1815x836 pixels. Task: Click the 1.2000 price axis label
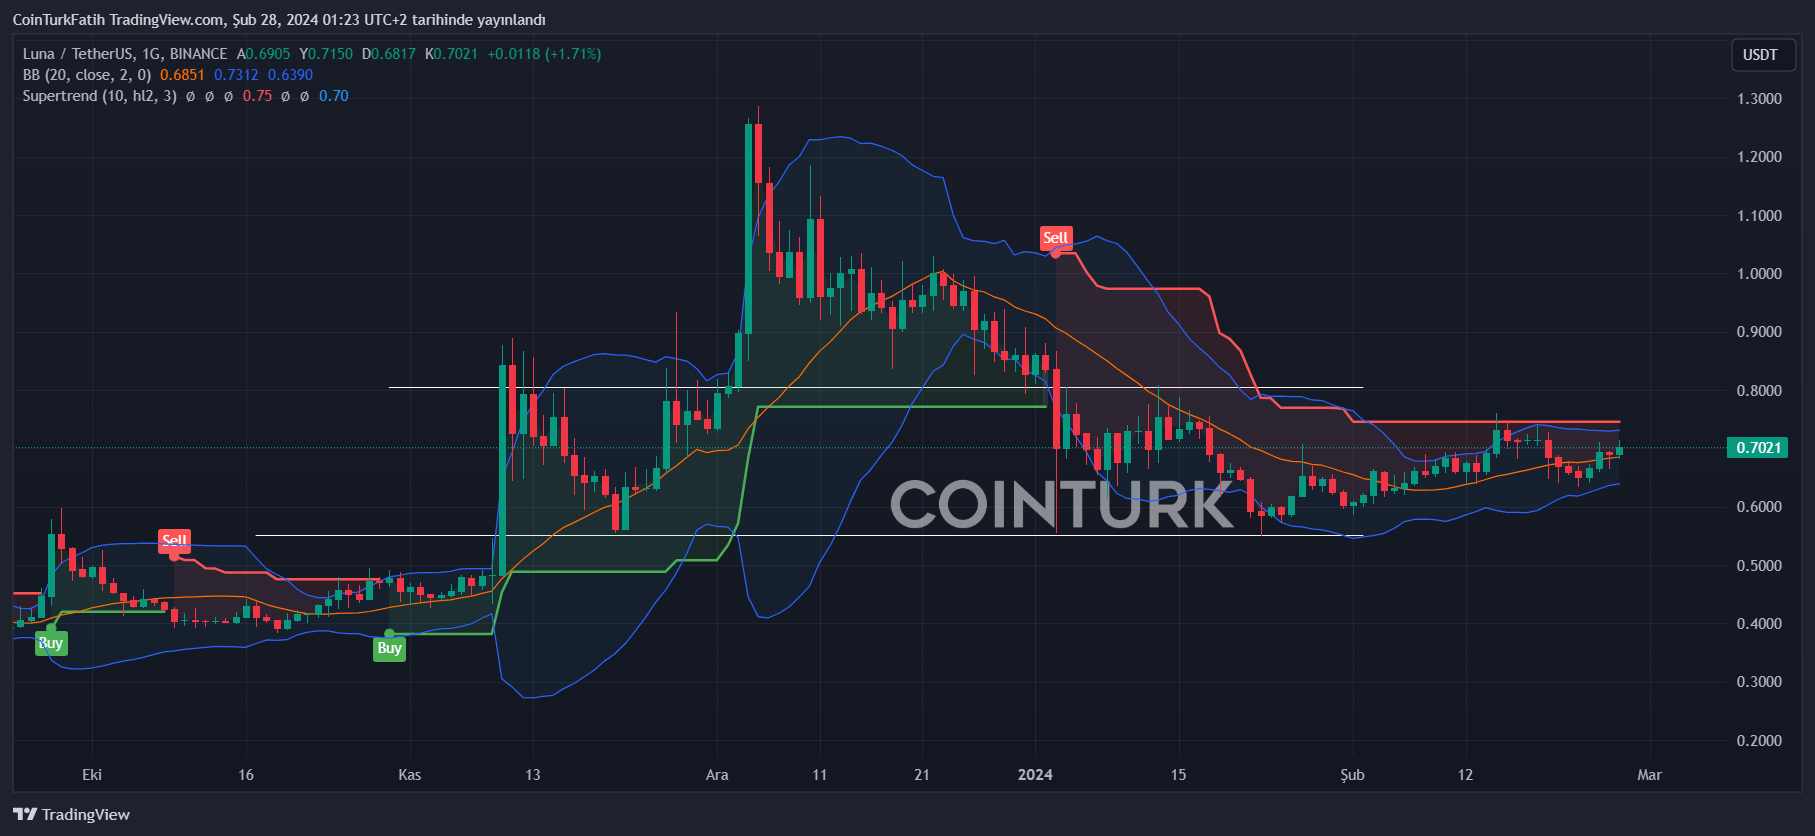tap(1759, 157)
